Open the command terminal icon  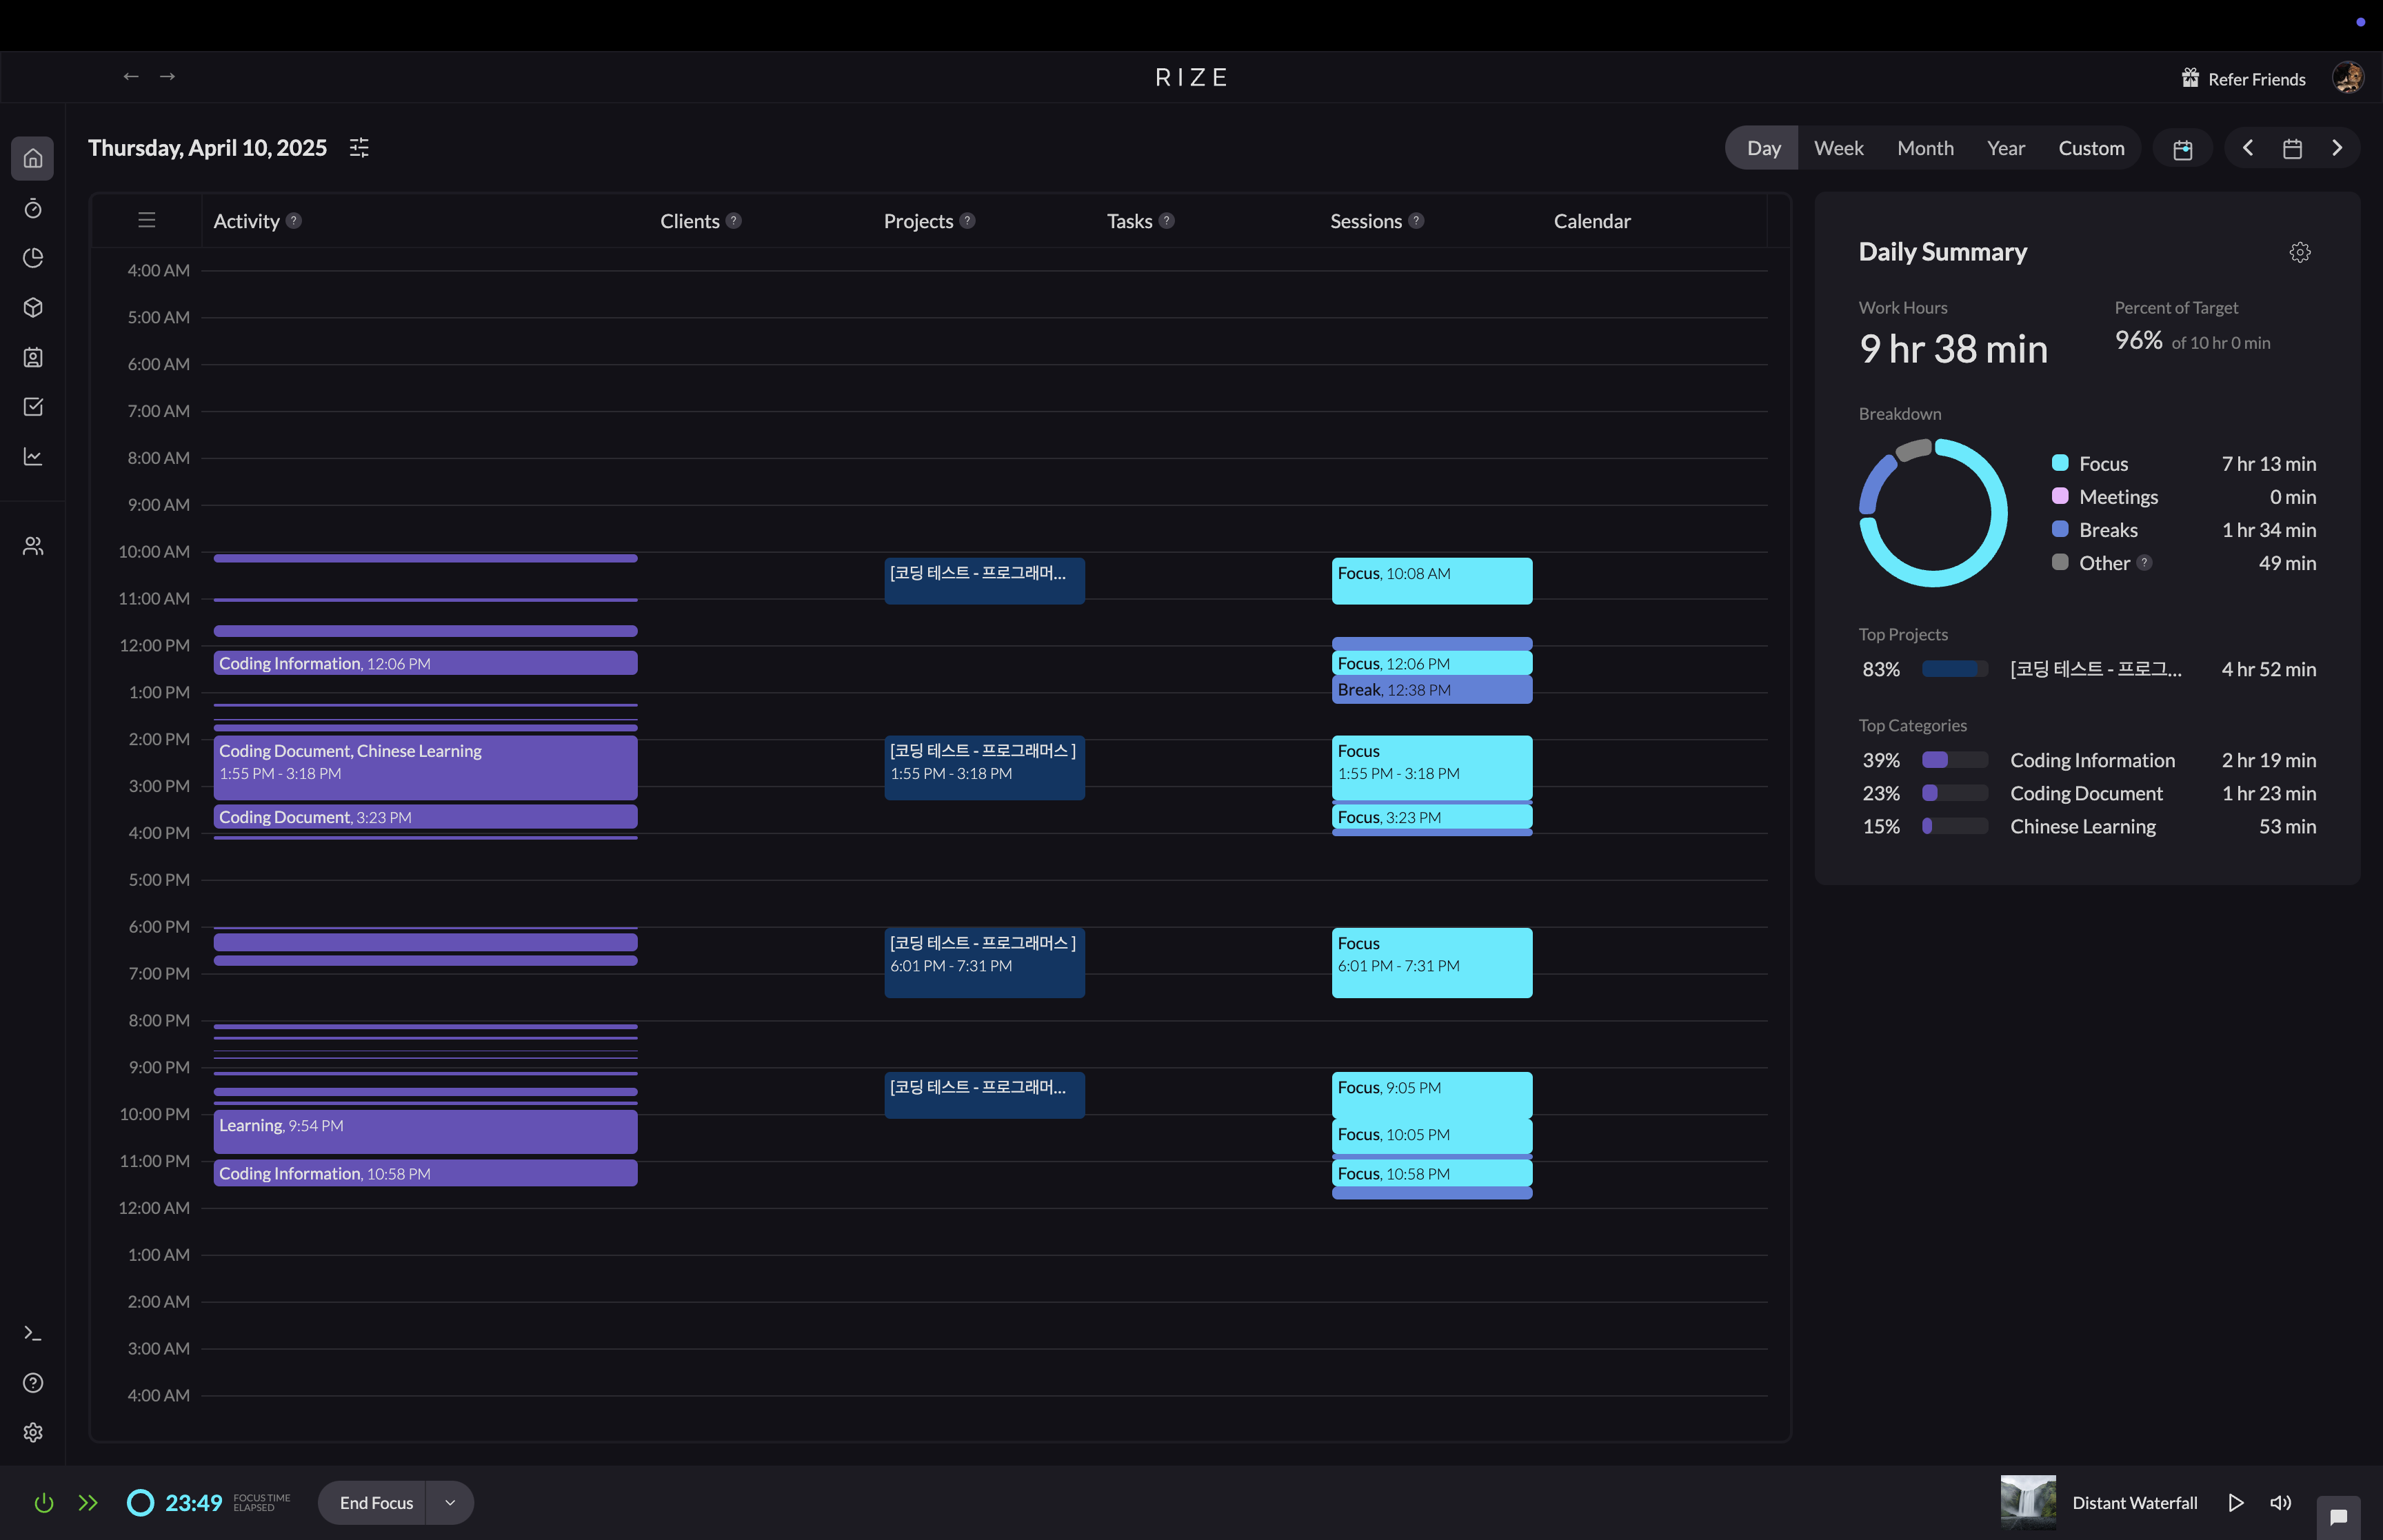(33, 1333)
